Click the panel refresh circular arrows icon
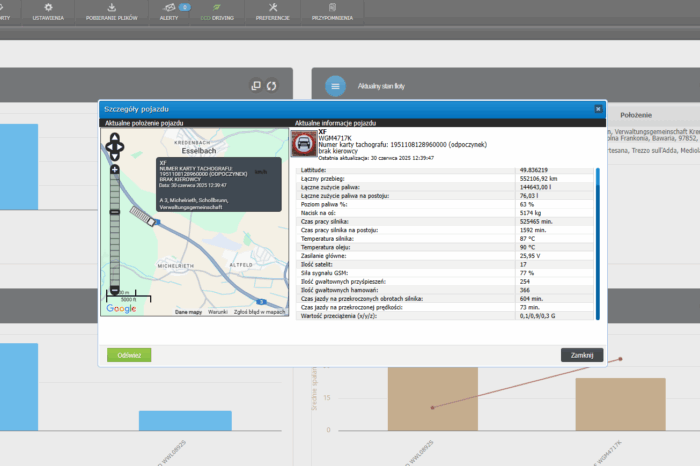 click(271, 86)
